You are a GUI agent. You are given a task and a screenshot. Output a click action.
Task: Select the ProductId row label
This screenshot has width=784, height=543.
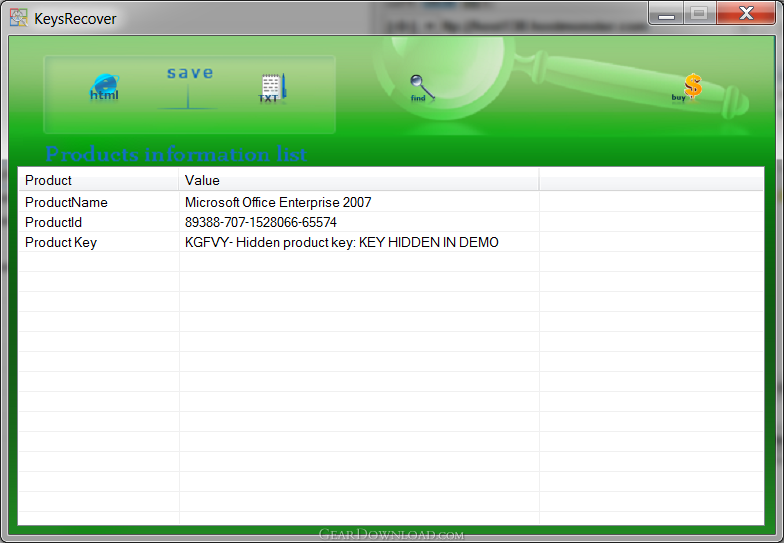point(54,222)
